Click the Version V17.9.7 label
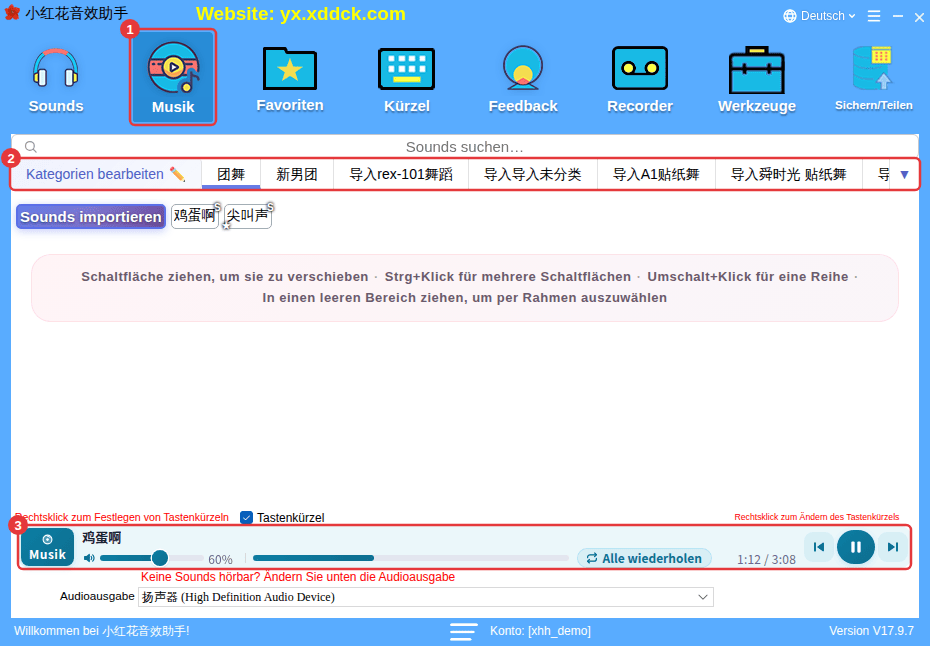 [871, 631]
